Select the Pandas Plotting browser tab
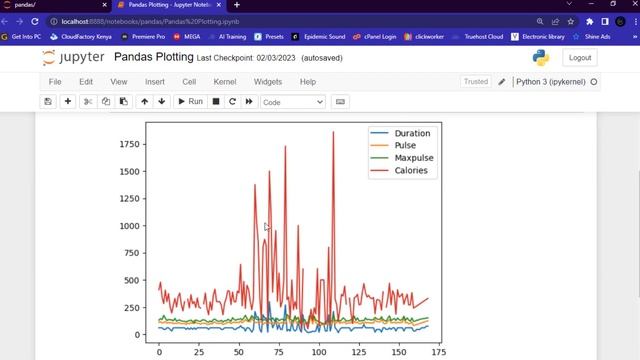This screenshot has height=360, width=640. tap(169, 5)
